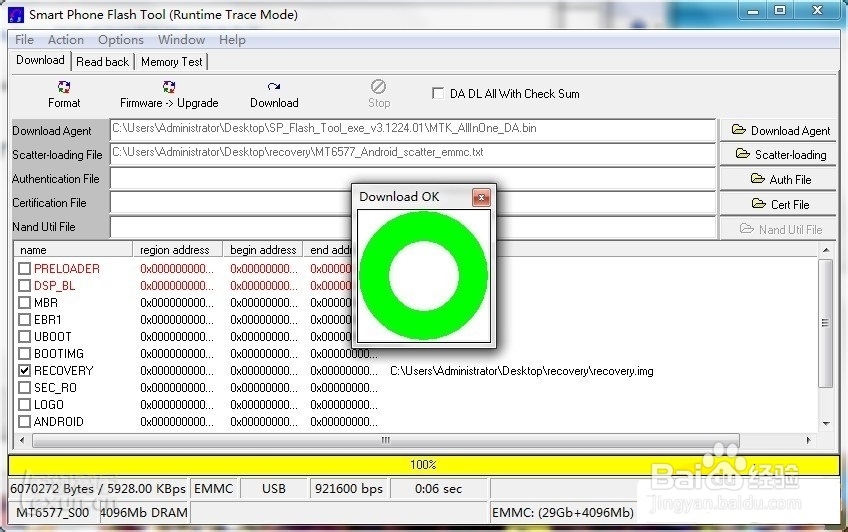848x532 pixels.
Task: Check the EBR1 partition checkbox
Action: 24,320
